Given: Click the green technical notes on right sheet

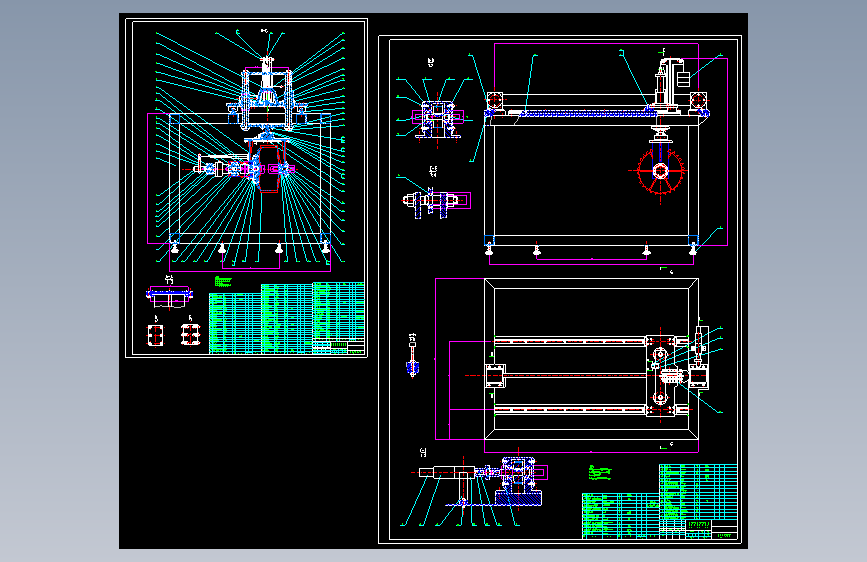Looking at the screenshot, I should point(600,473).
